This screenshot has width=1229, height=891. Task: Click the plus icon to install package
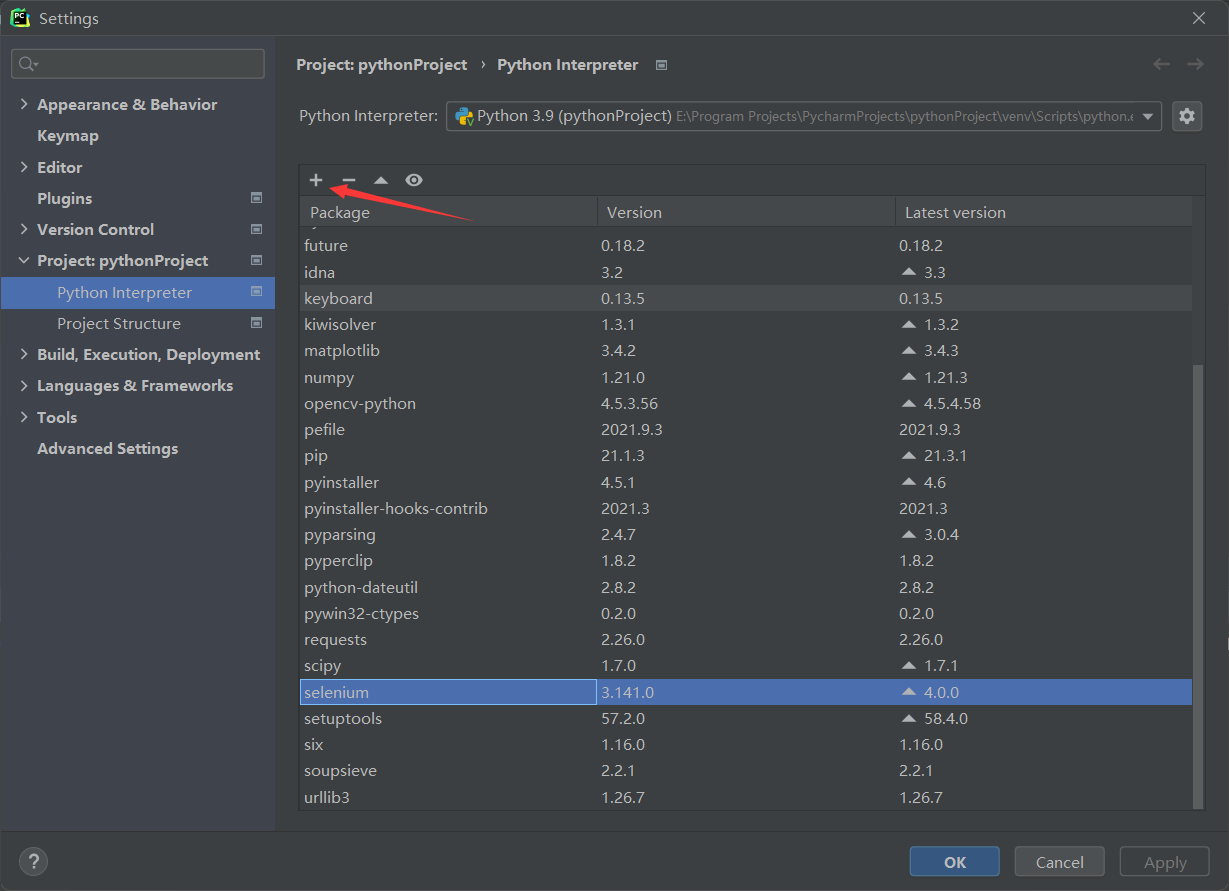316,180
